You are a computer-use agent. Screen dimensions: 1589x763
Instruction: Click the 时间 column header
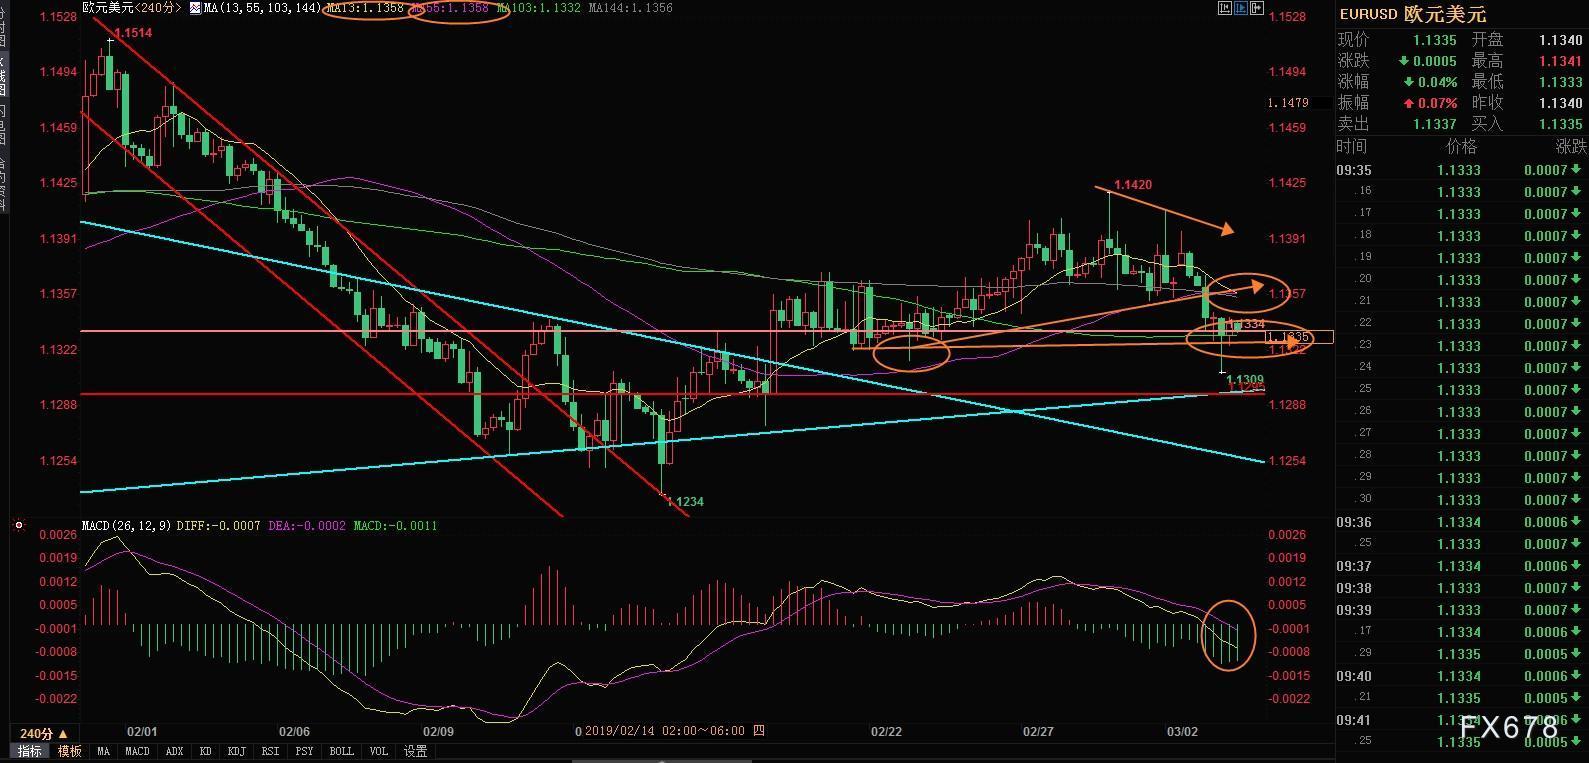point(1351,146)
